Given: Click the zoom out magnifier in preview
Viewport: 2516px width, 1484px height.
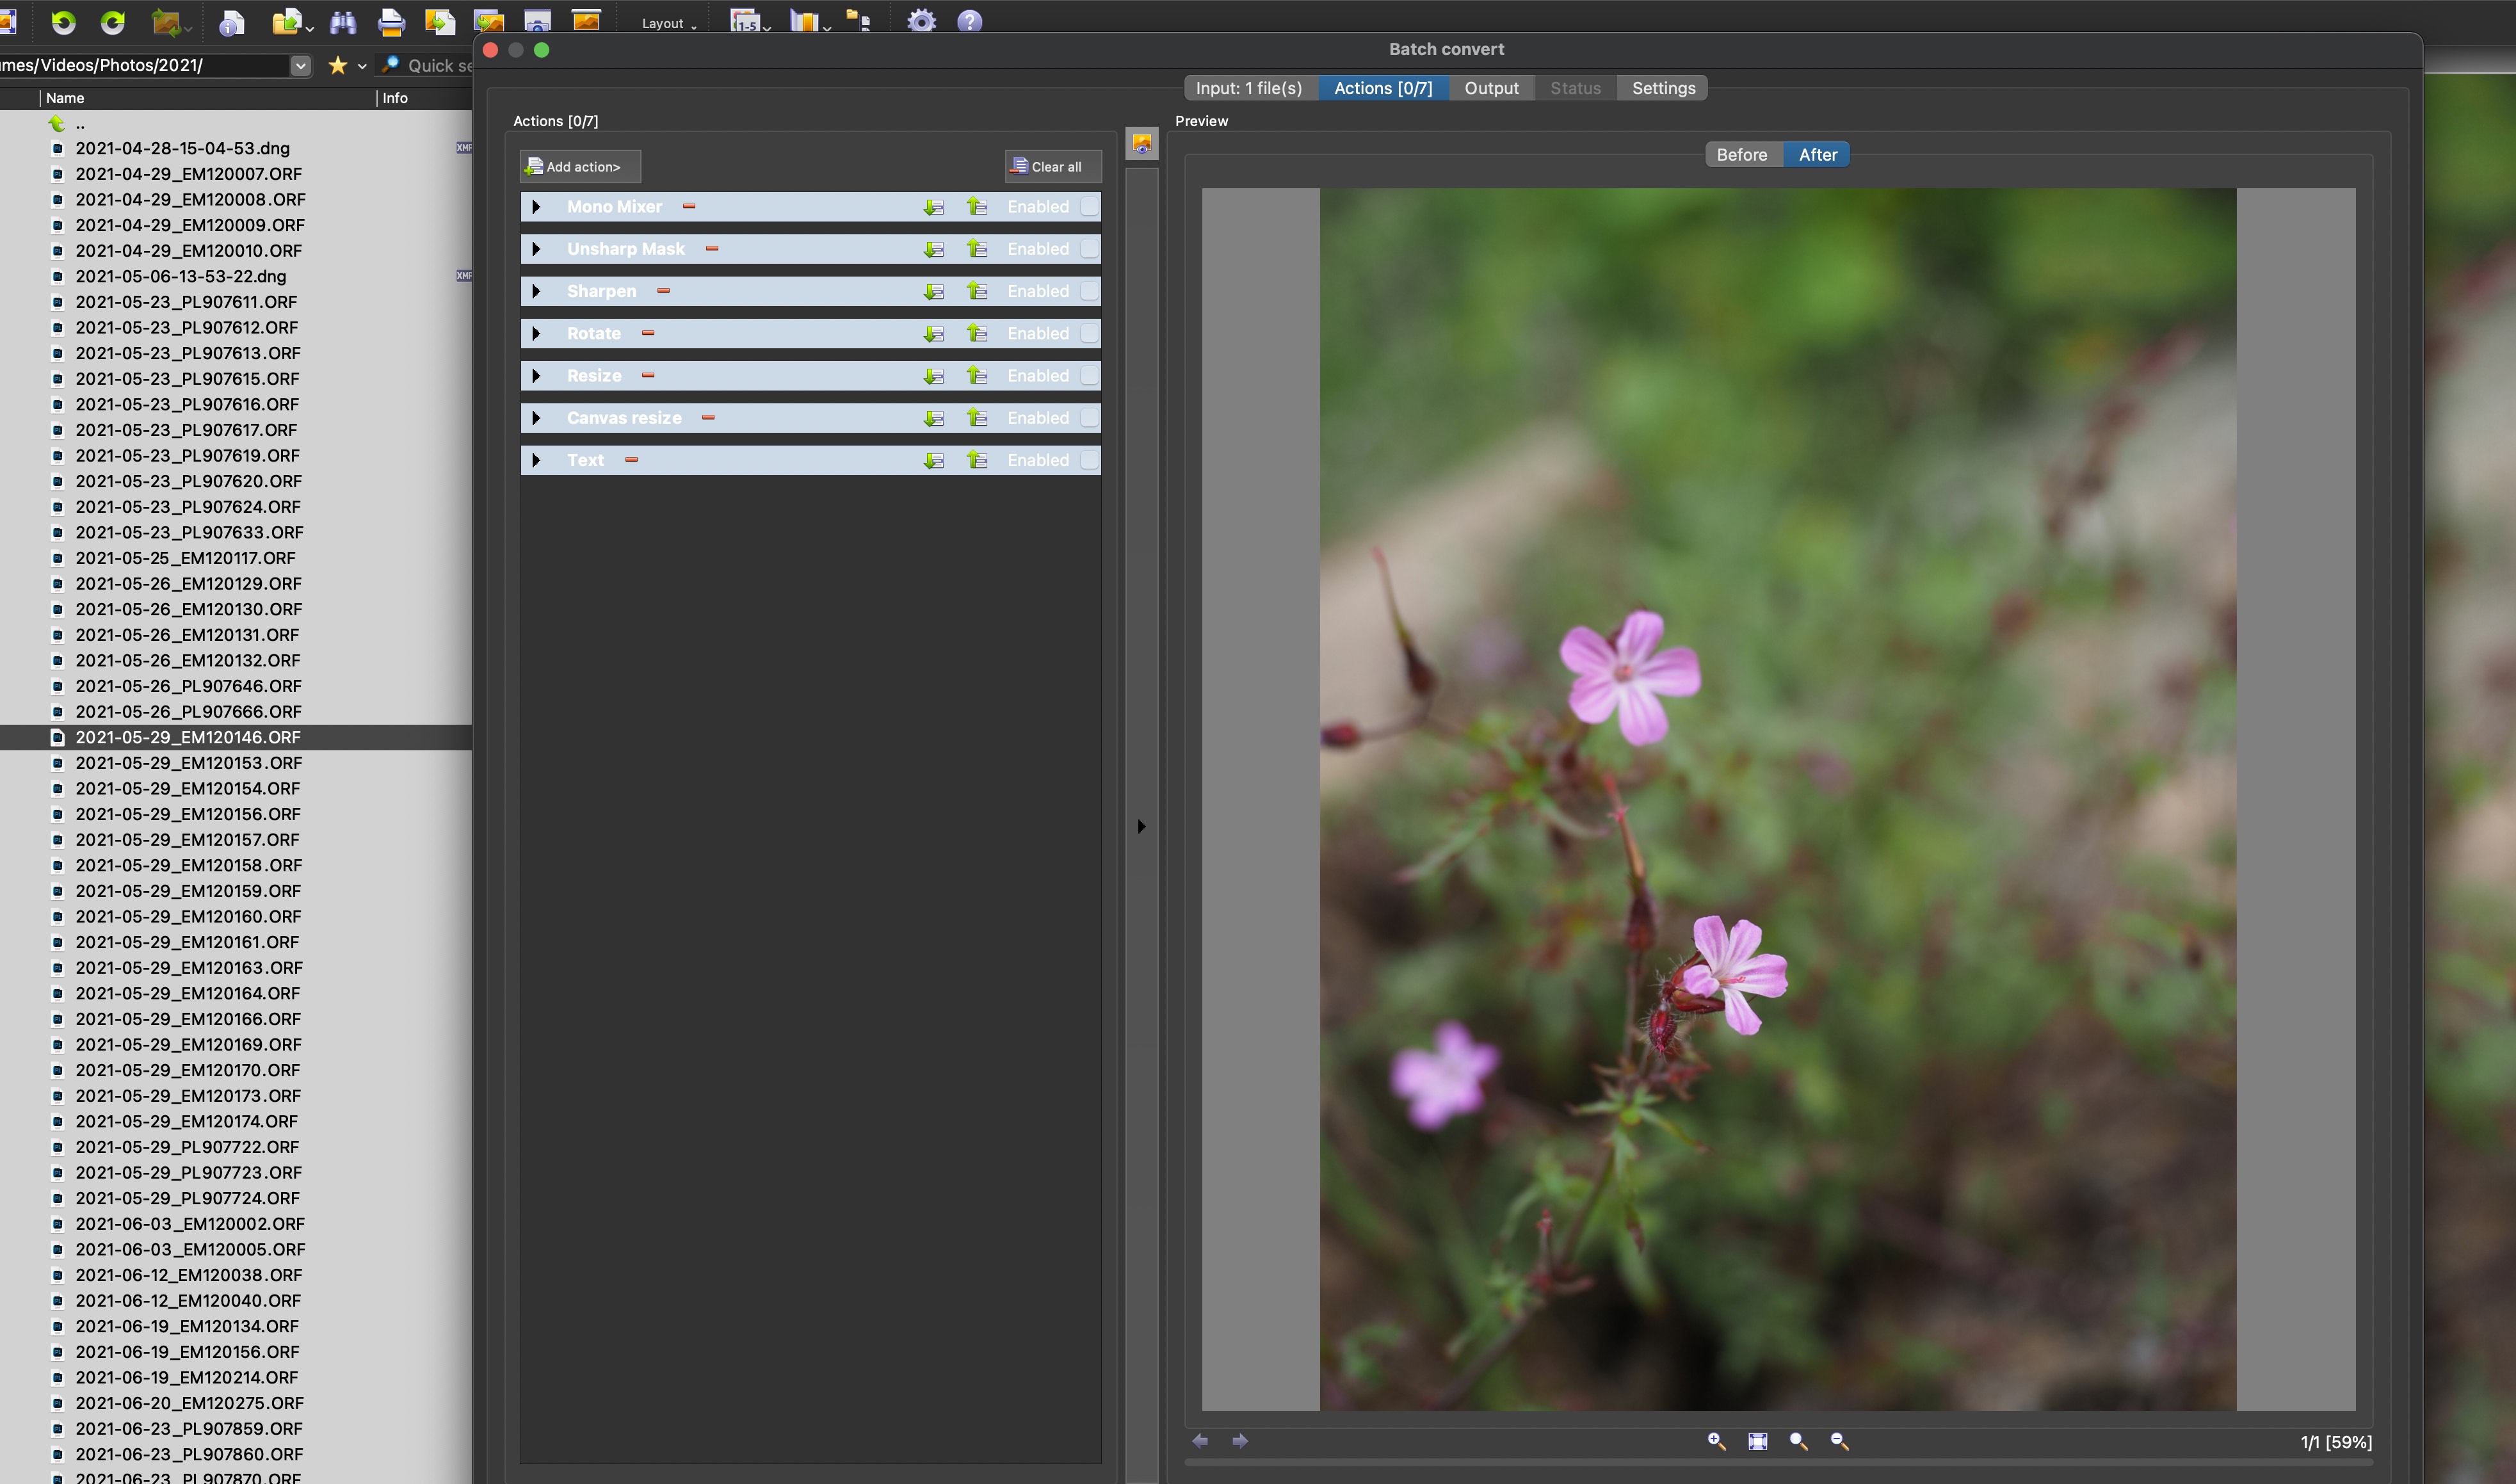Looking at the screenshot, I should [x=1839, y=1441].
